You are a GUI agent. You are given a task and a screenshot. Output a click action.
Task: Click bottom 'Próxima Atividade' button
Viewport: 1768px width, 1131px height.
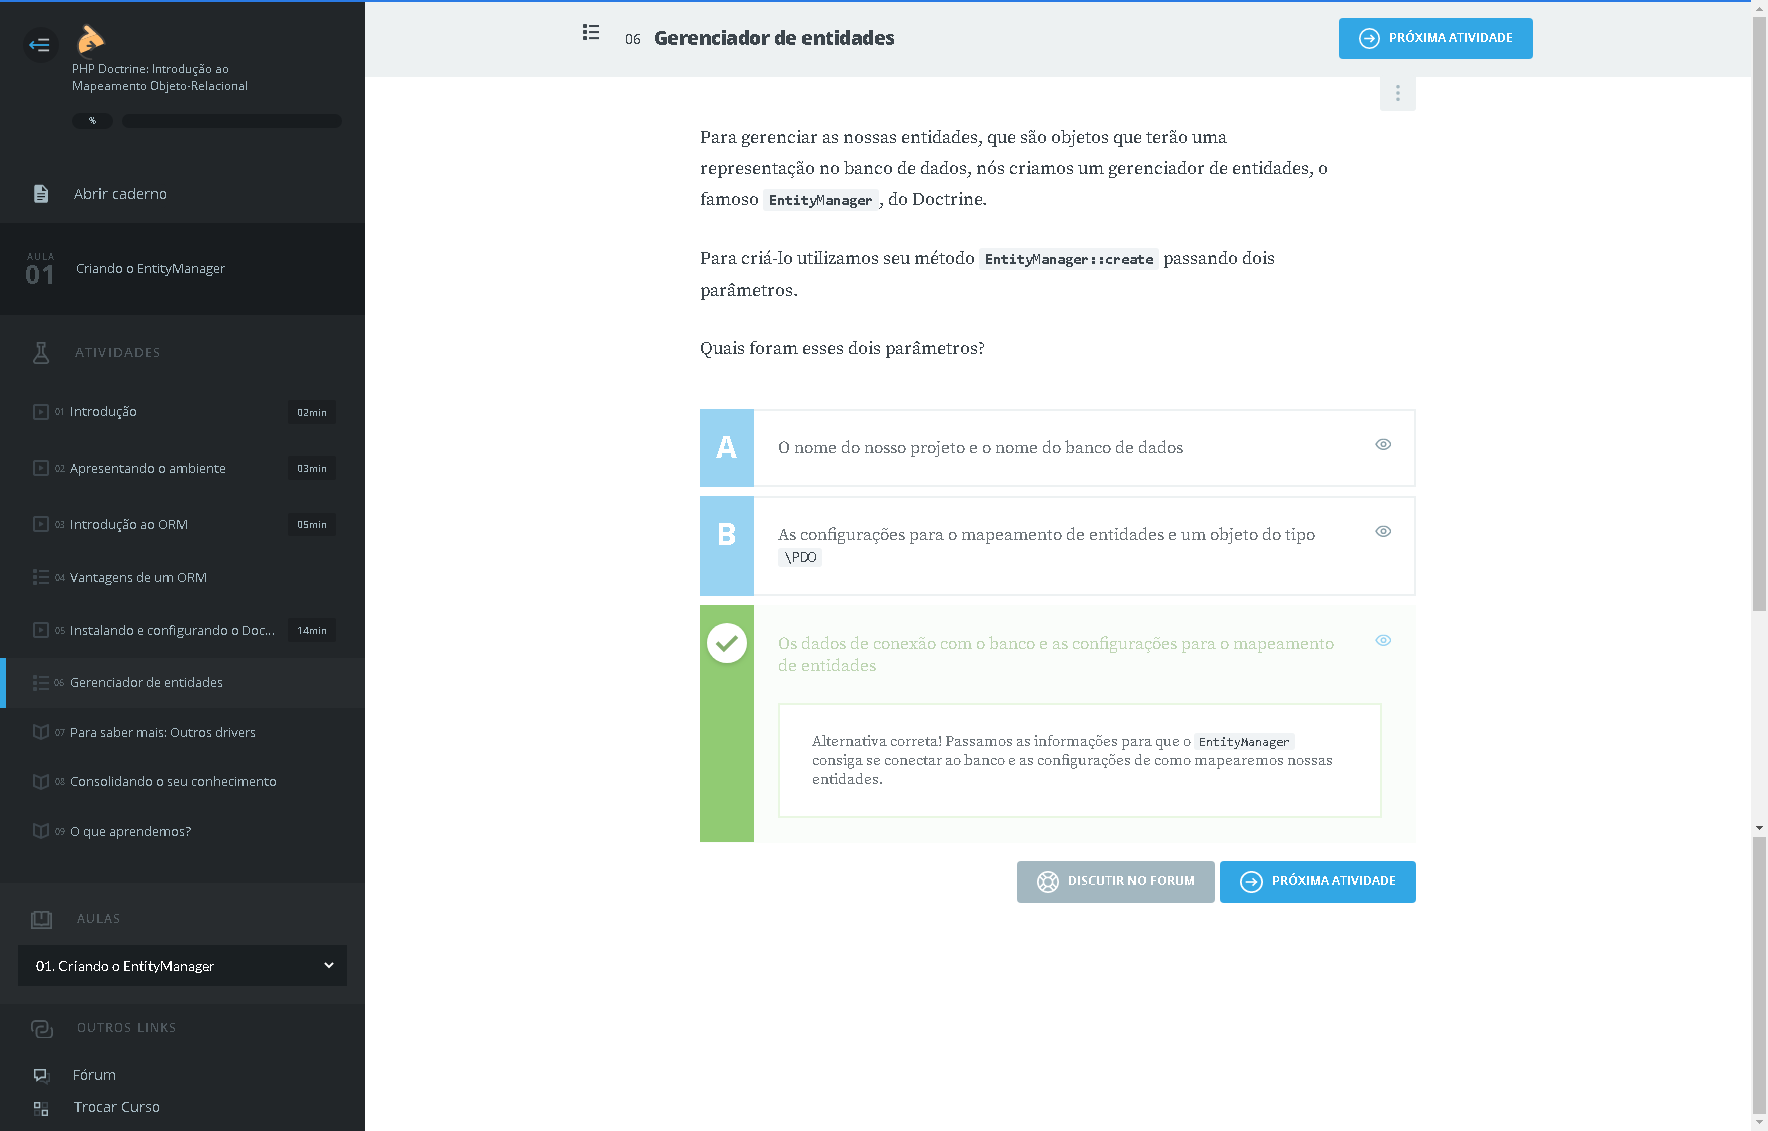coord(1317,882)
